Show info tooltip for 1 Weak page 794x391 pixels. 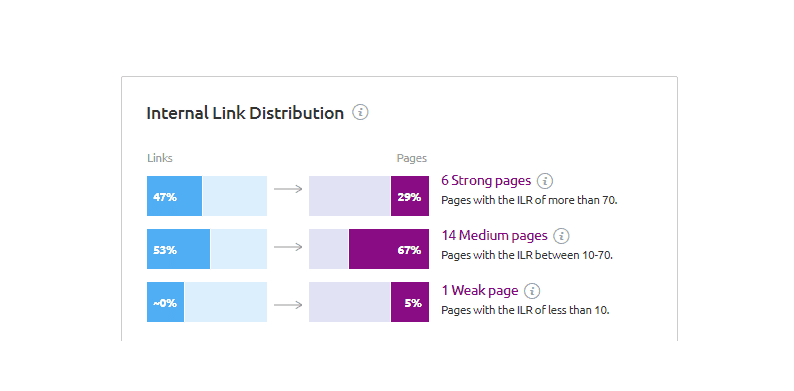coord(532,291)
